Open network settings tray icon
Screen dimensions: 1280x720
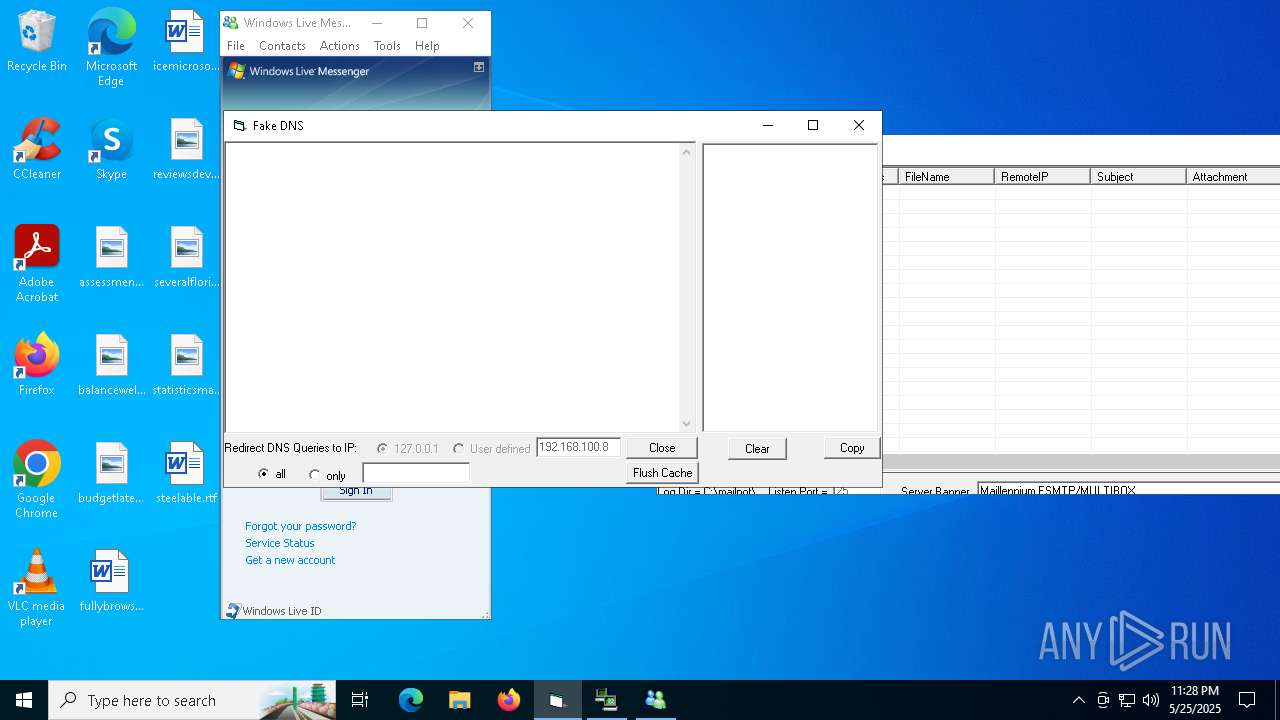click(x=1127, y=700)
